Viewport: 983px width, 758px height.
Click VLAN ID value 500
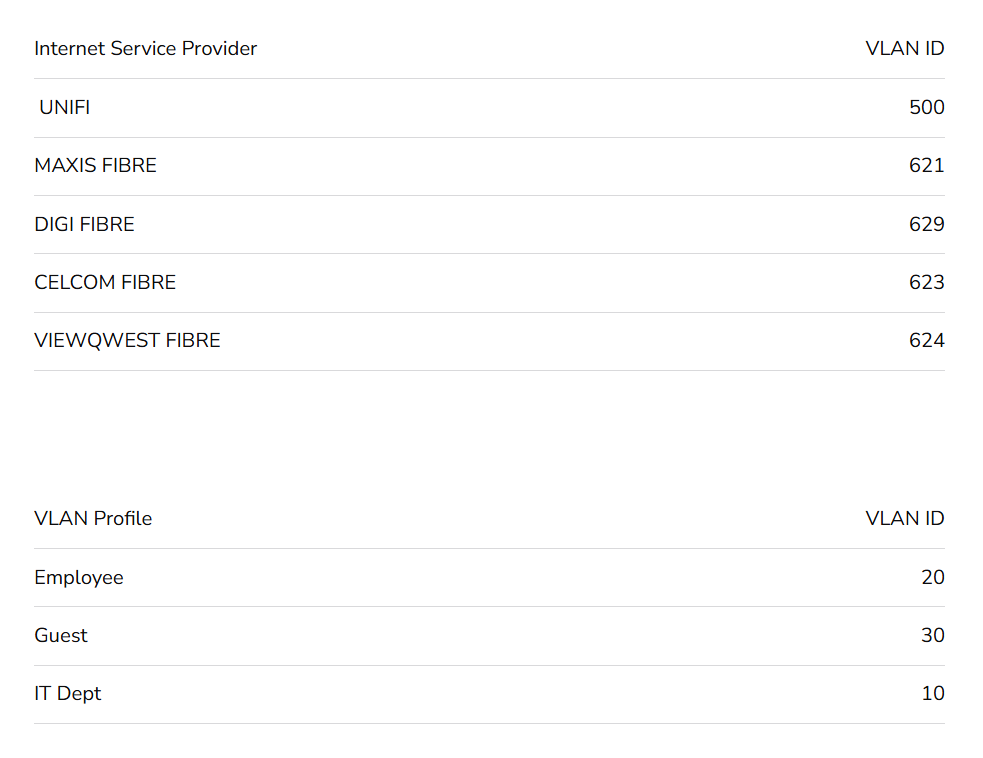926,107
